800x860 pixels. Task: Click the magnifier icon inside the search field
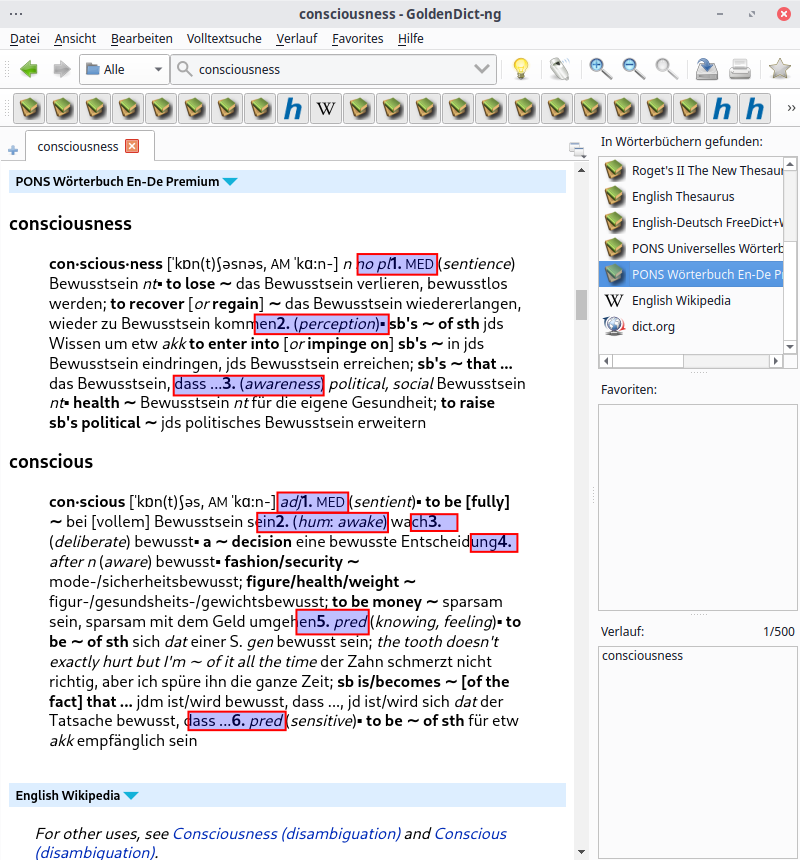(x=185, y=69)
